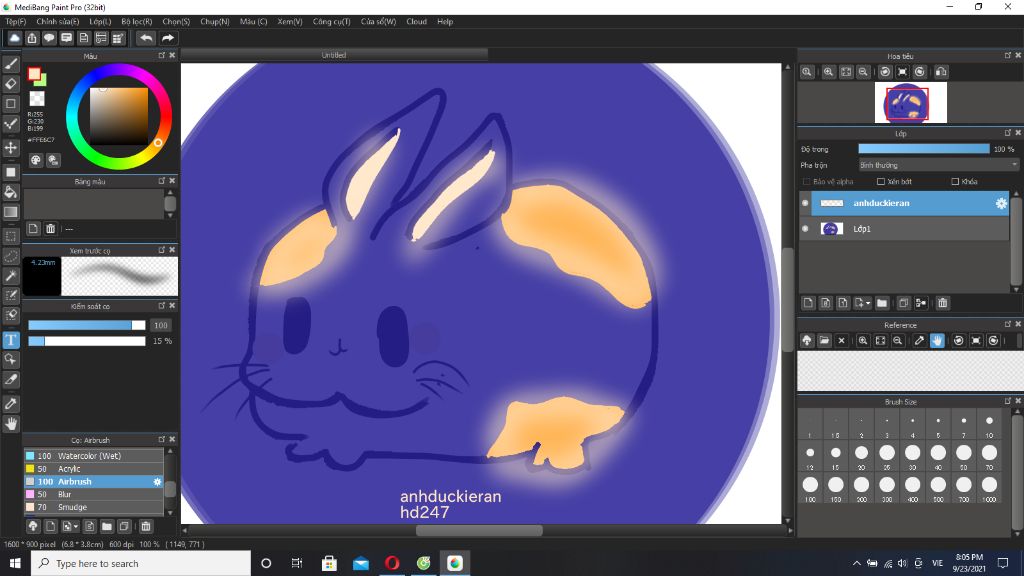Select the Text tool
The height and width of the screenshot is (576, 1024).
click(x=11, y=340)
